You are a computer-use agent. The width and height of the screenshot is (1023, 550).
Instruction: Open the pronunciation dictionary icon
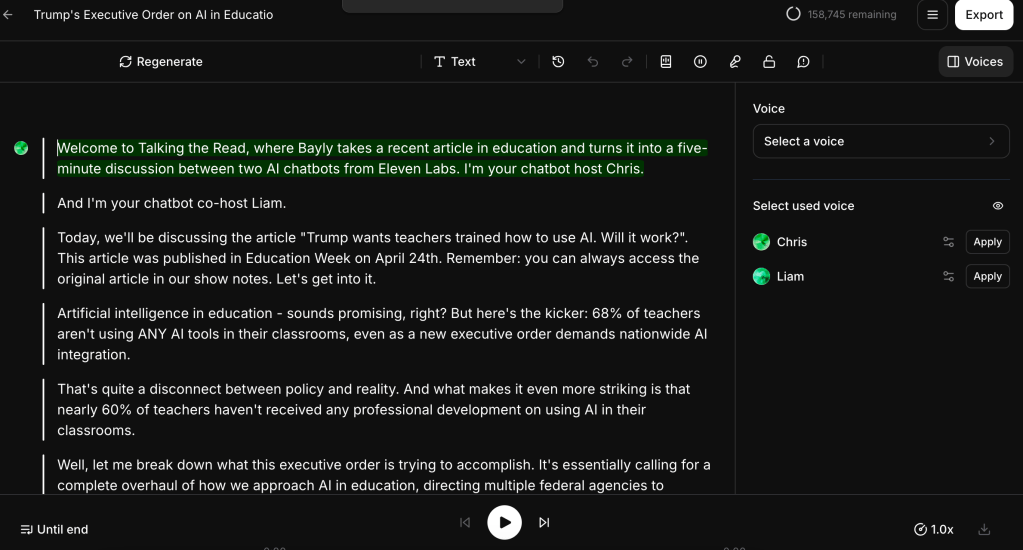coord(666,62)
